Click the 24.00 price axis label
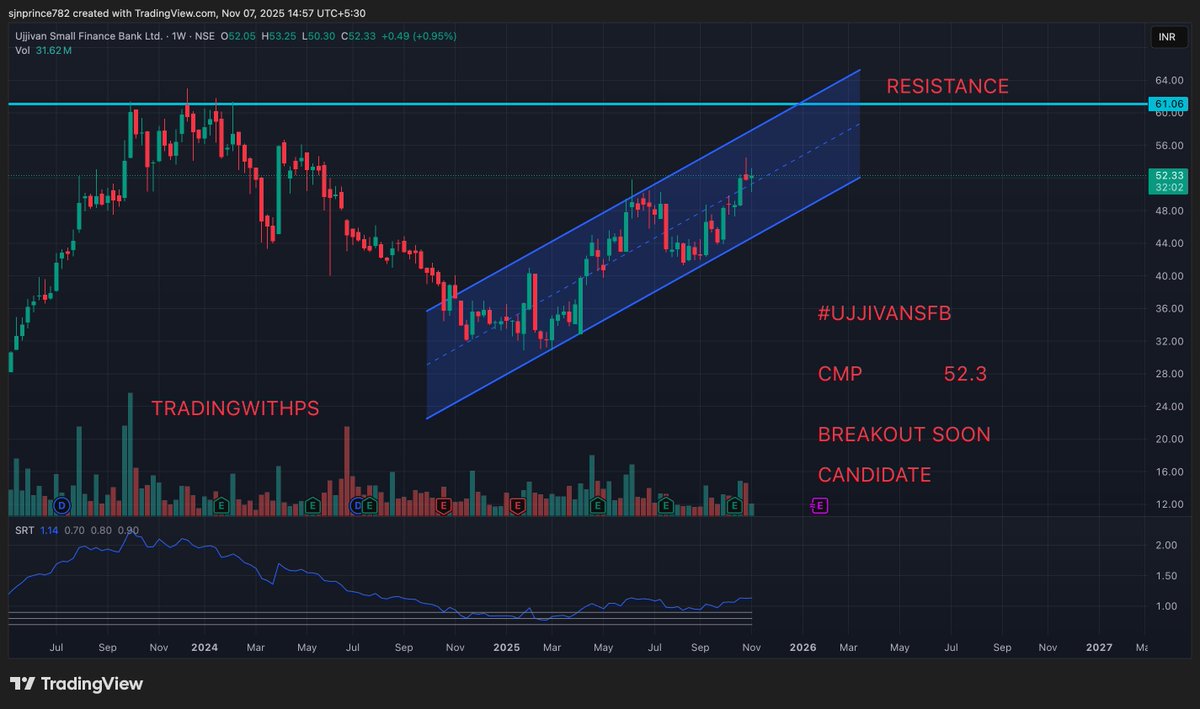Screen dimensions: 1200x709 [x=1169, y=407]
